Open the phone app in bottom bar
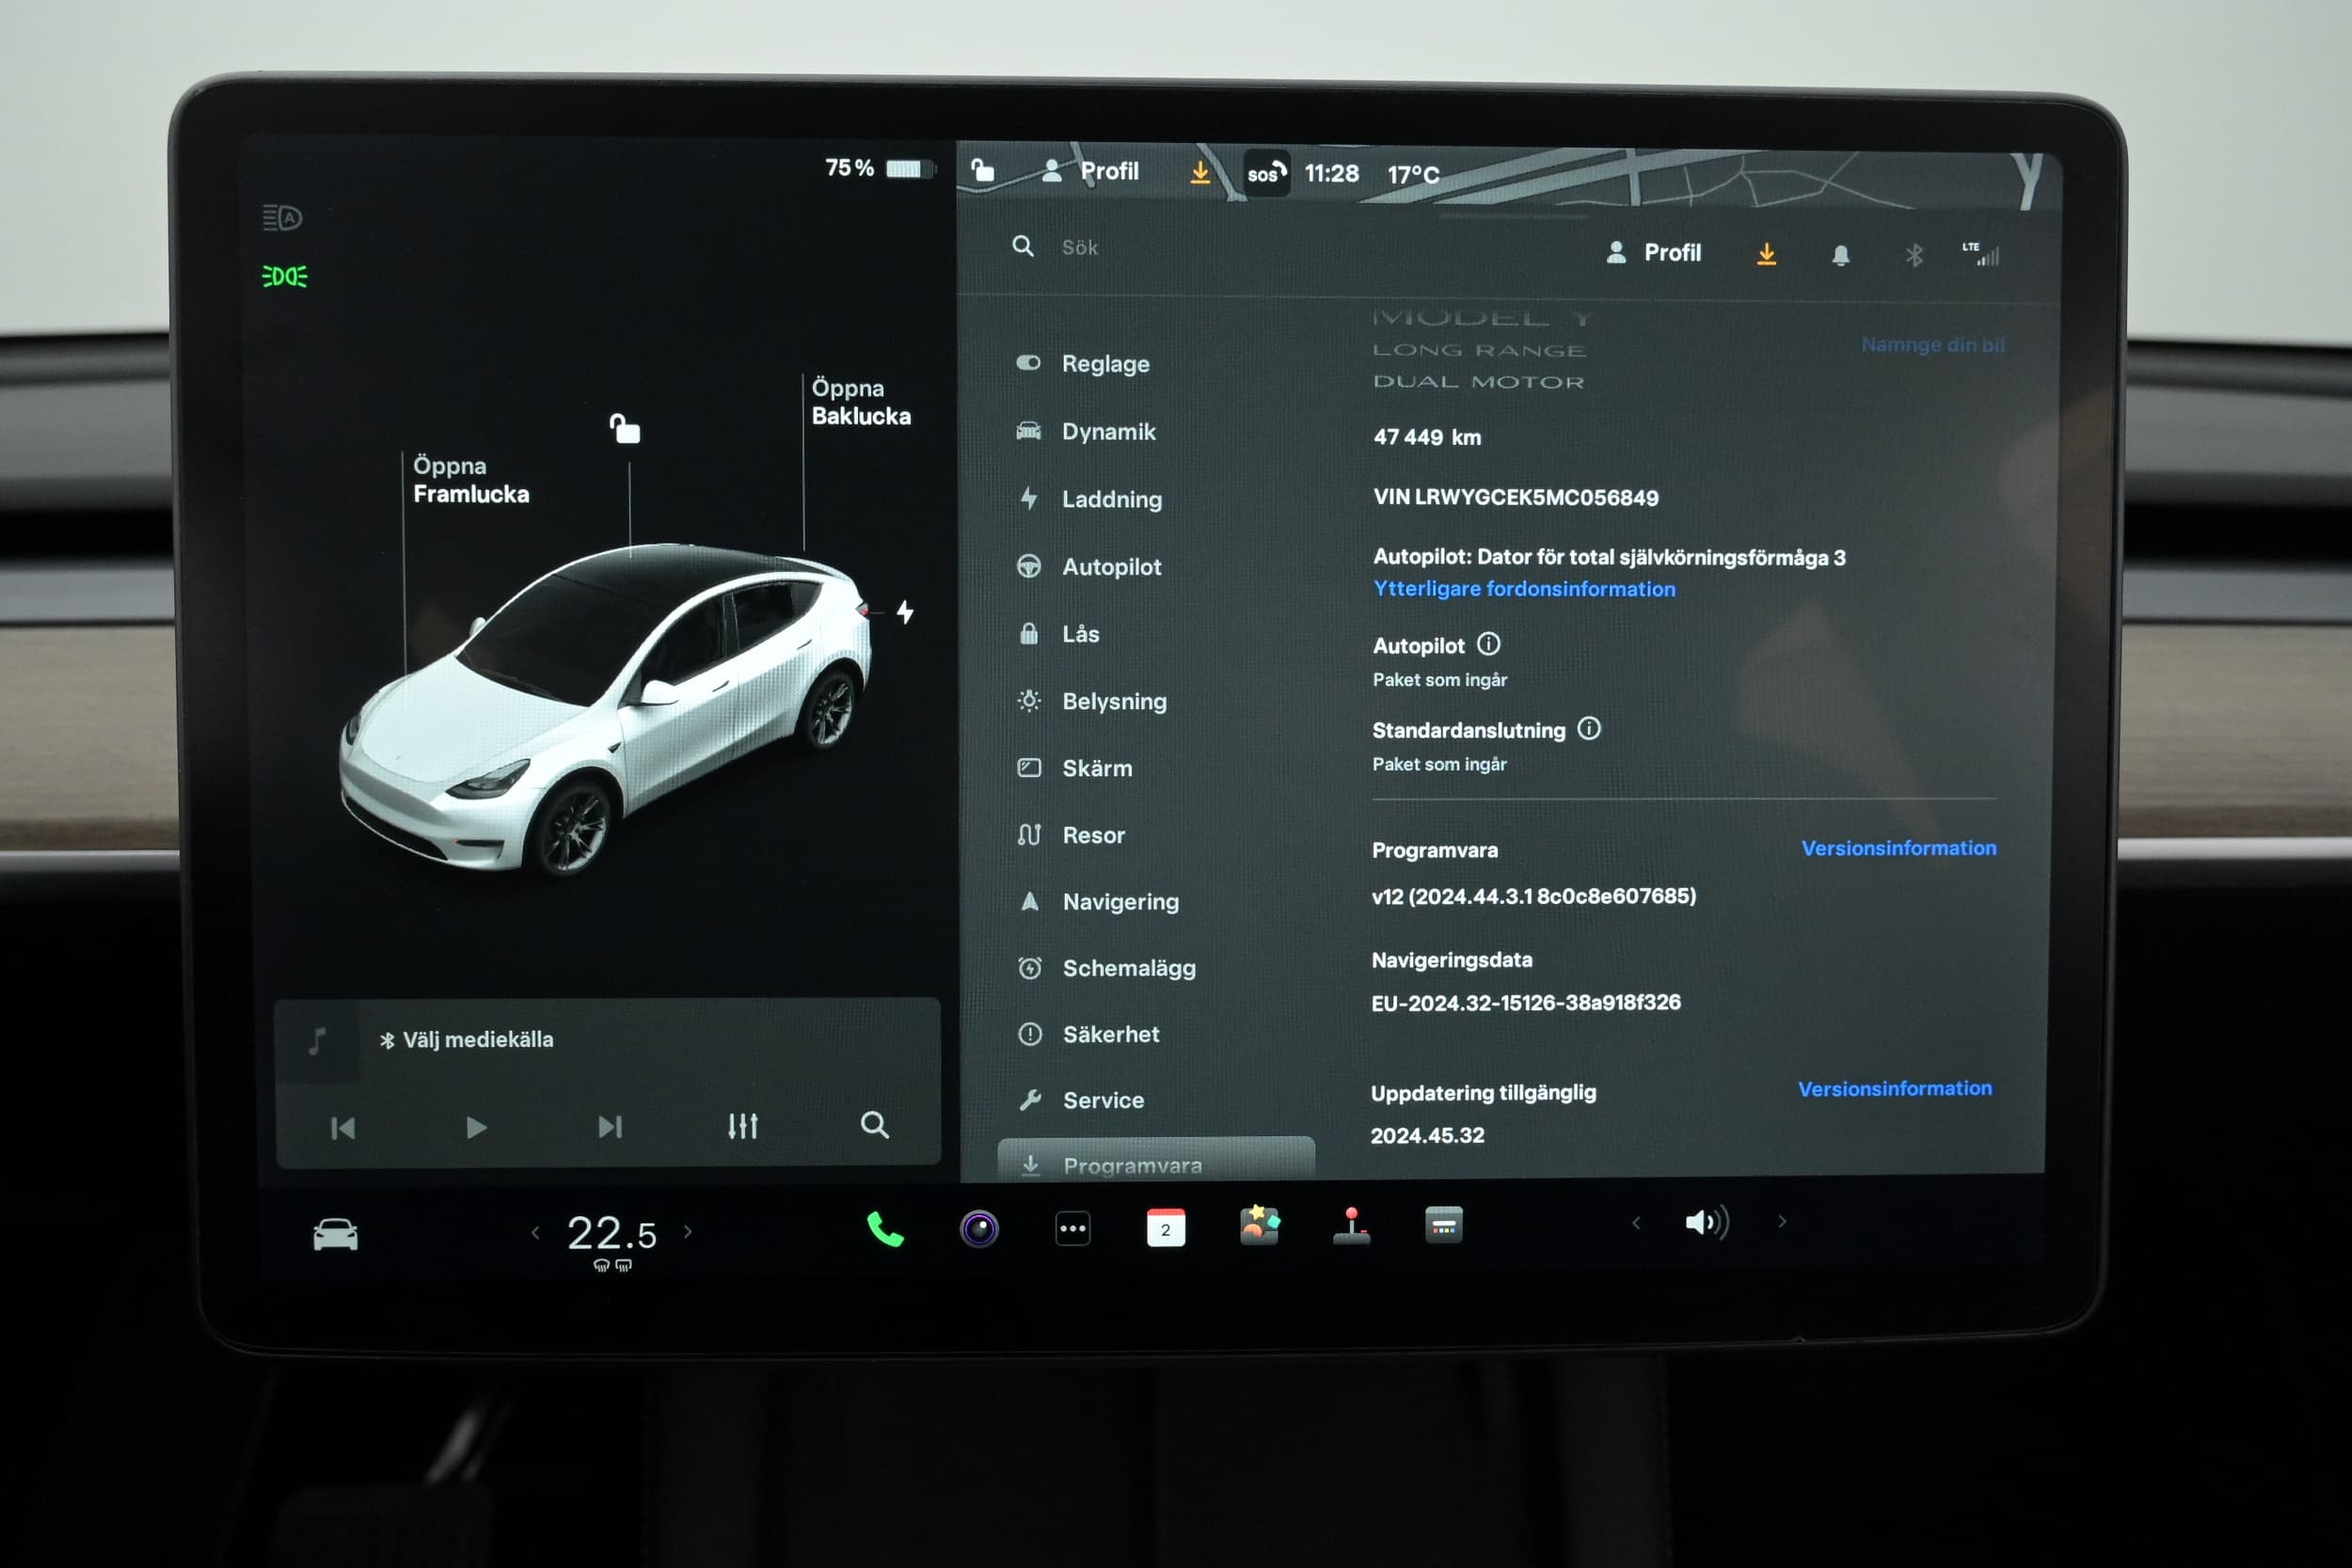 click(x=885, y=1229)
